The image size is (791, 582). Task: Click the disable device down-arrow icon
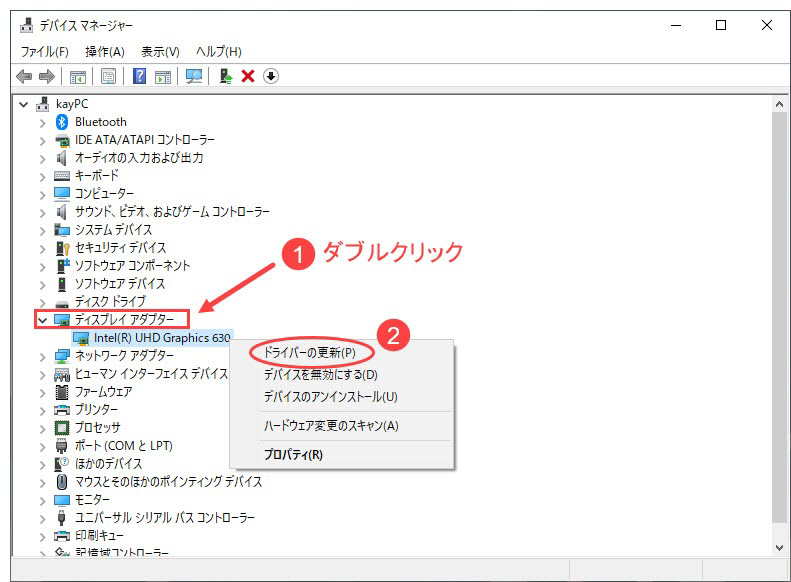(271, 76)
